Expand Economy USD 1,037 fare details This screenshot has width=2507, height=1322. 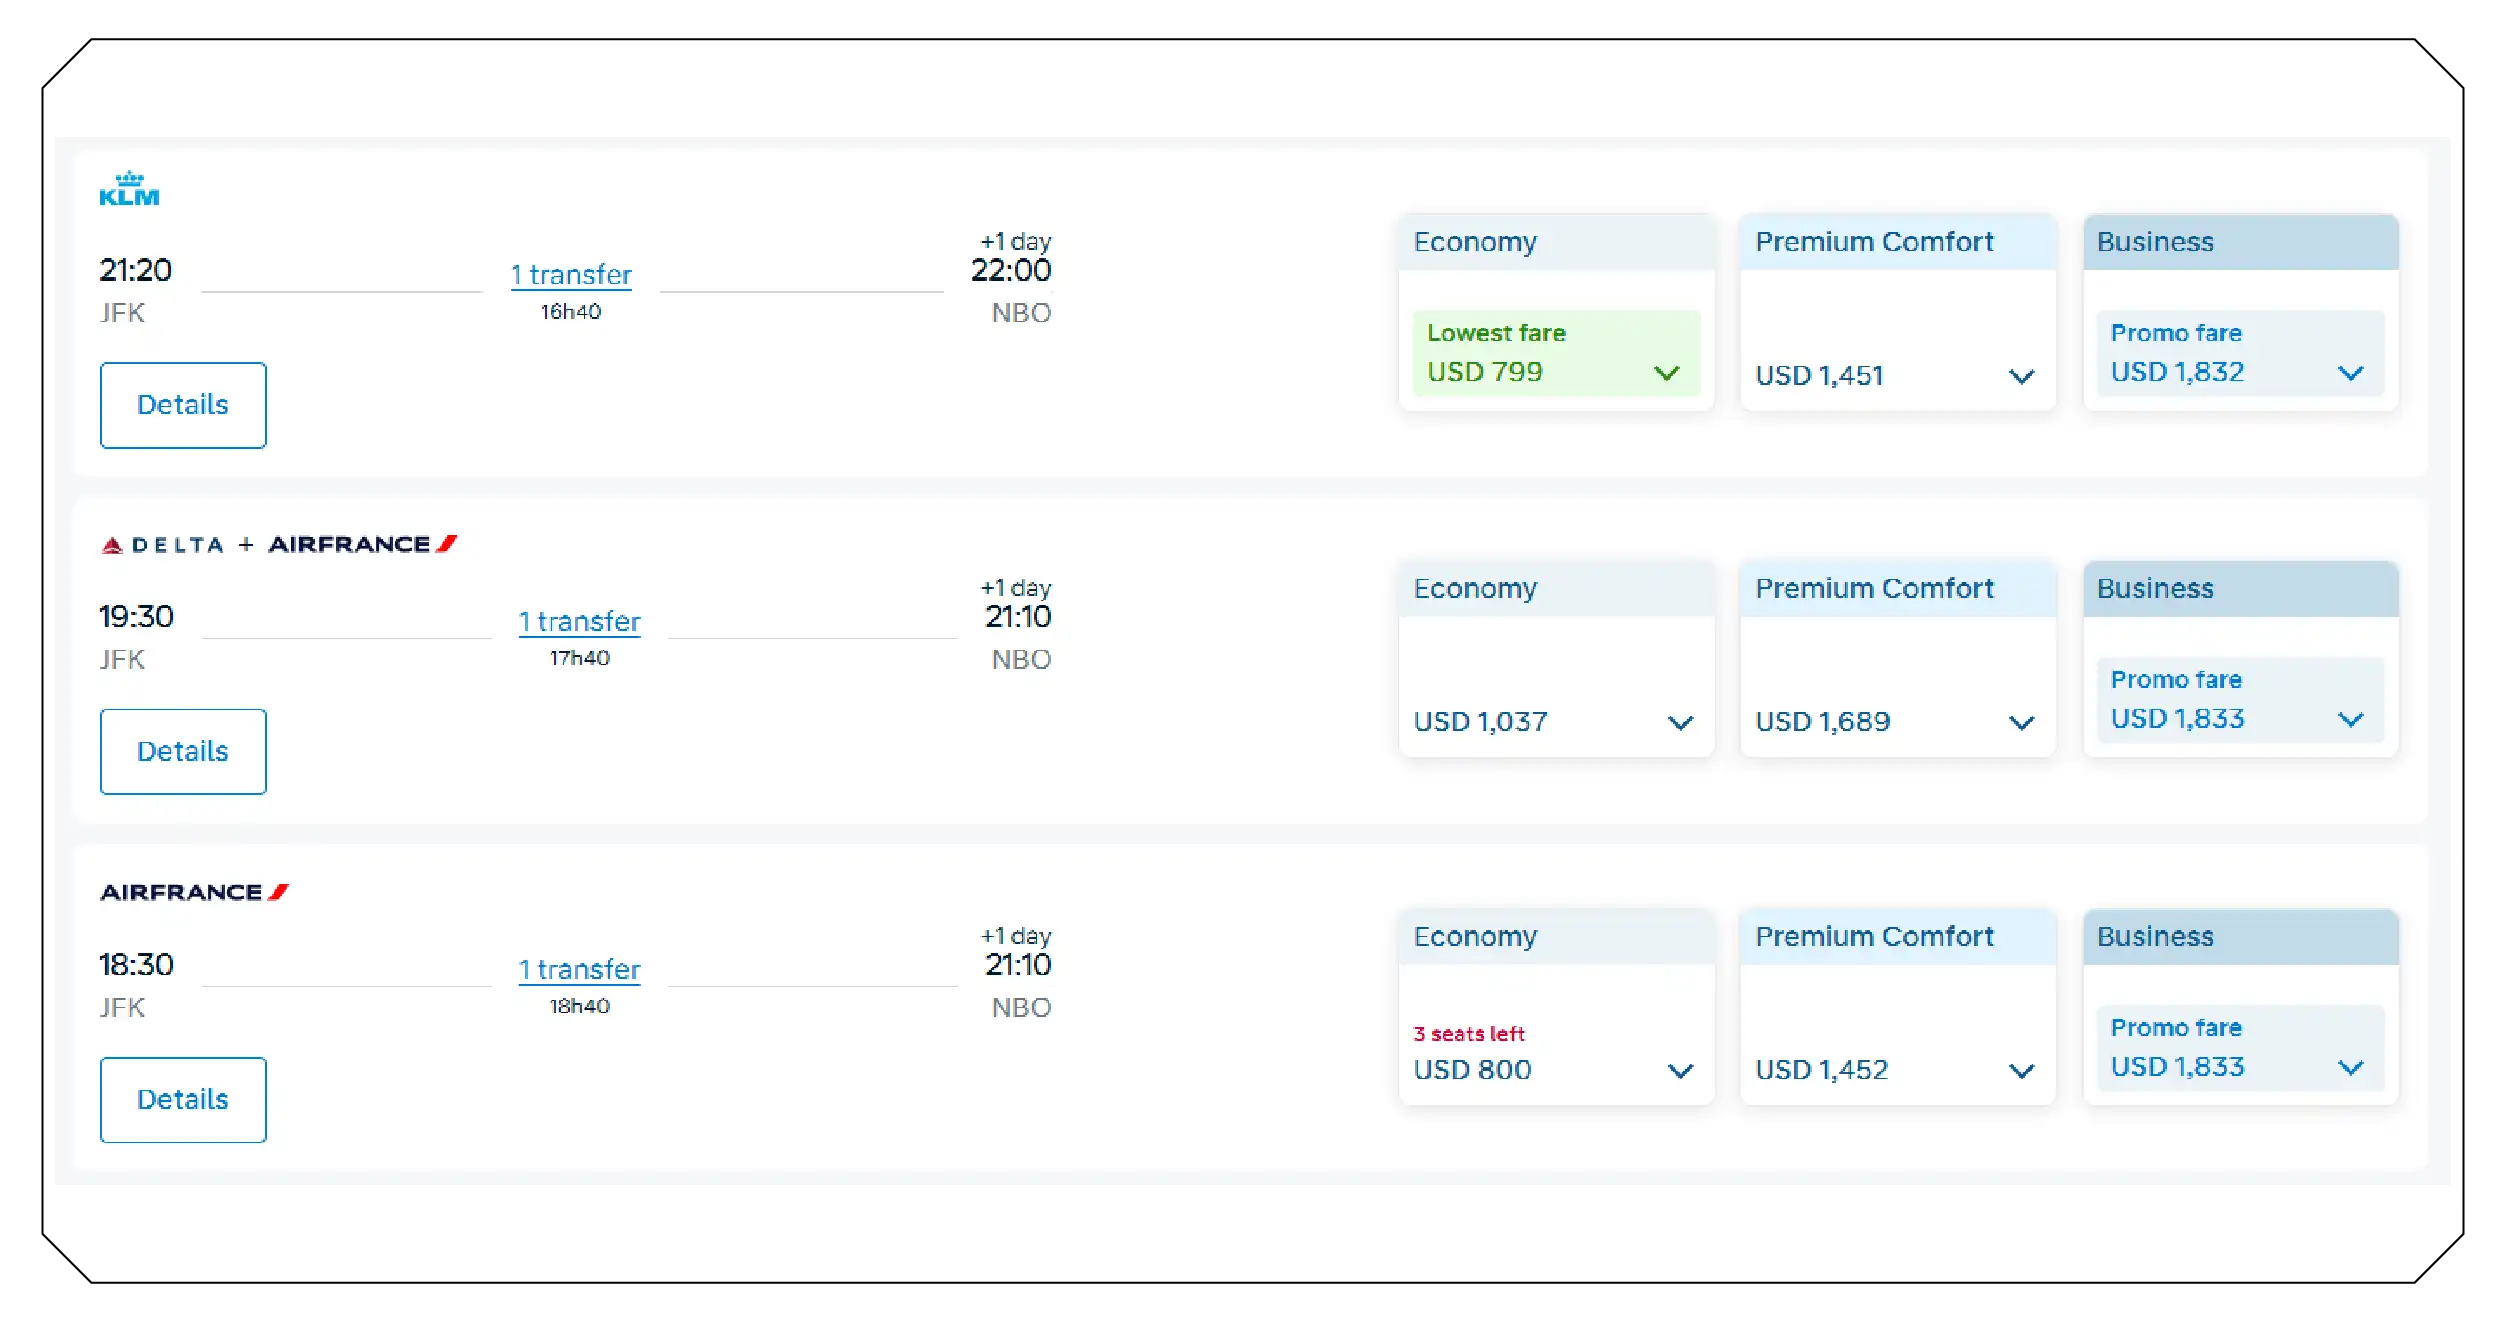tap(1679, 722)
